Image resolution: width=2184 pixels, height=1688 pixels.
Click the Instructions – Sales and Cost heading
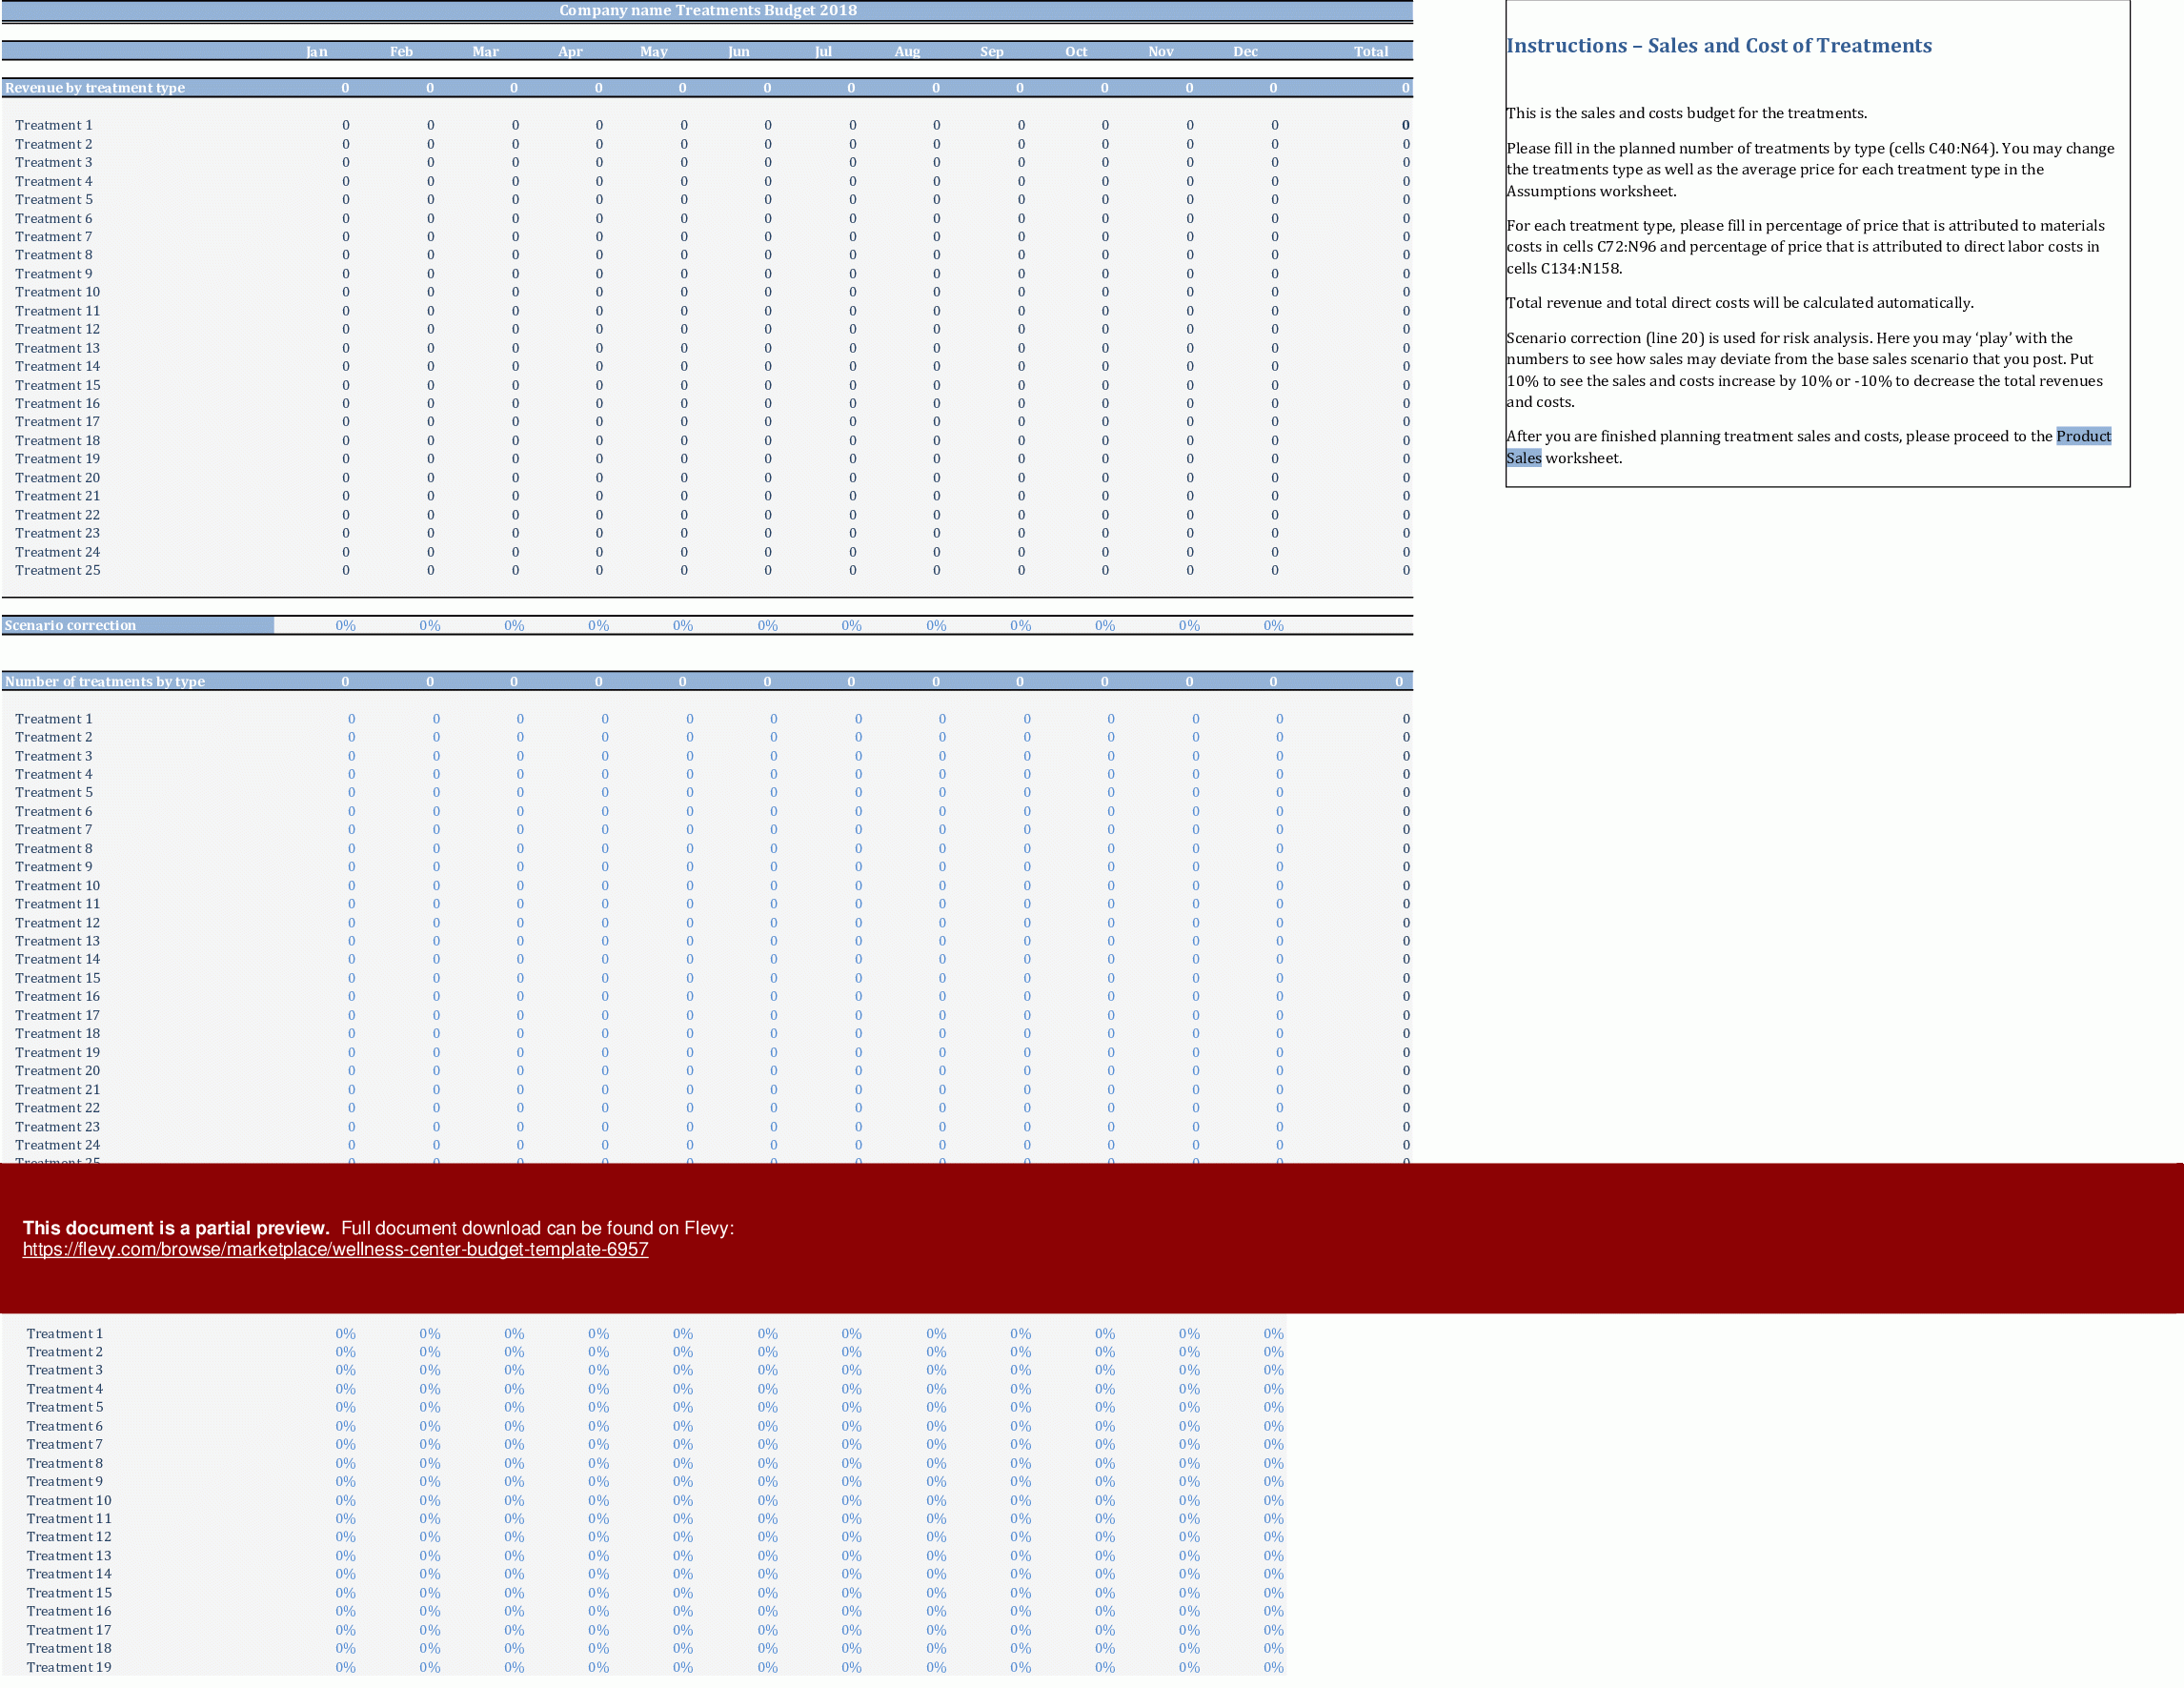click(1718, 45)
